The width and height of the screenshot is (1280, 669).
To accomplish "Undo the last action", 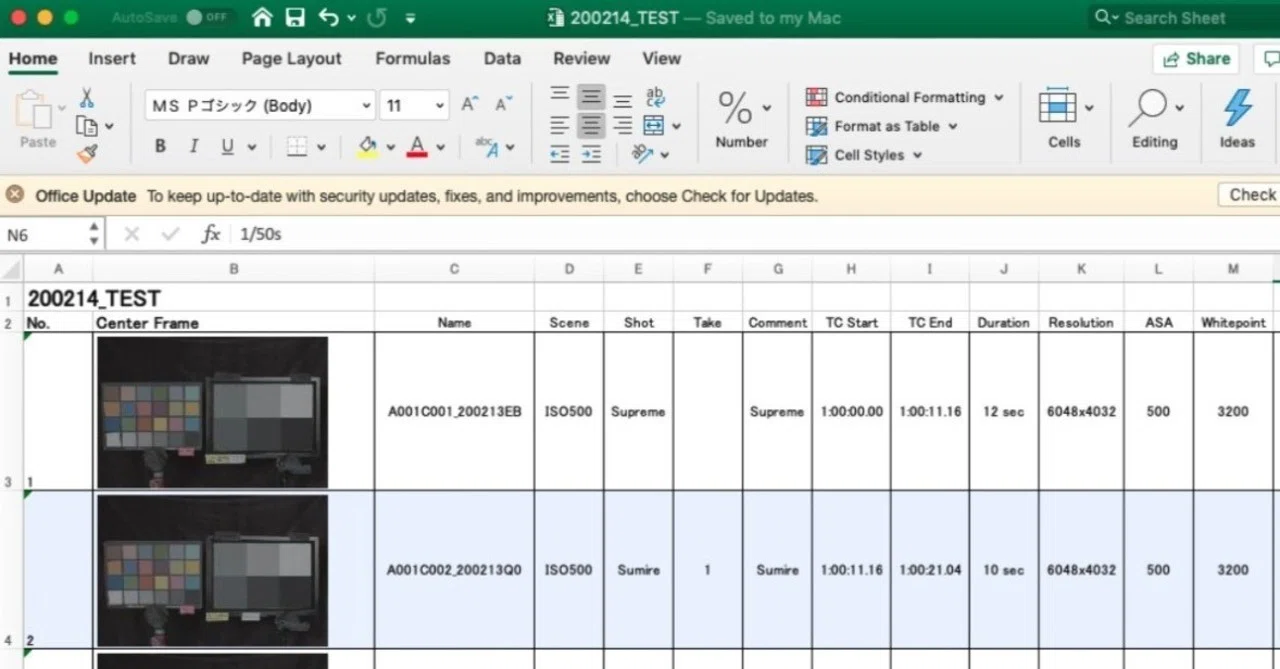I will click(x=328, y=17).
